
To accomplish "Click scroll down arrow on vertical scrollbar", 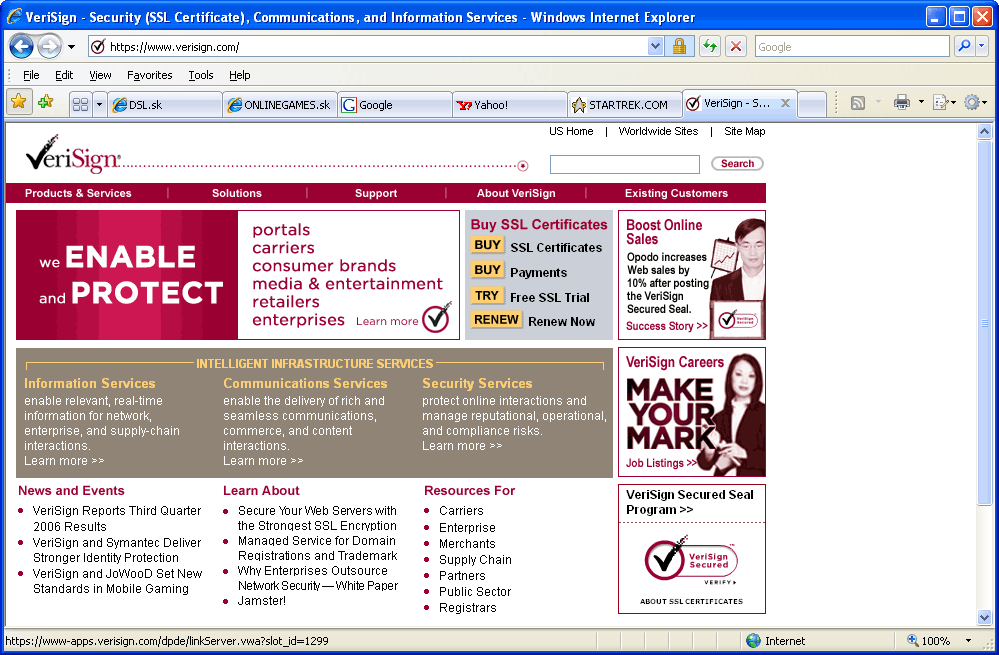I will click(984, 617).
